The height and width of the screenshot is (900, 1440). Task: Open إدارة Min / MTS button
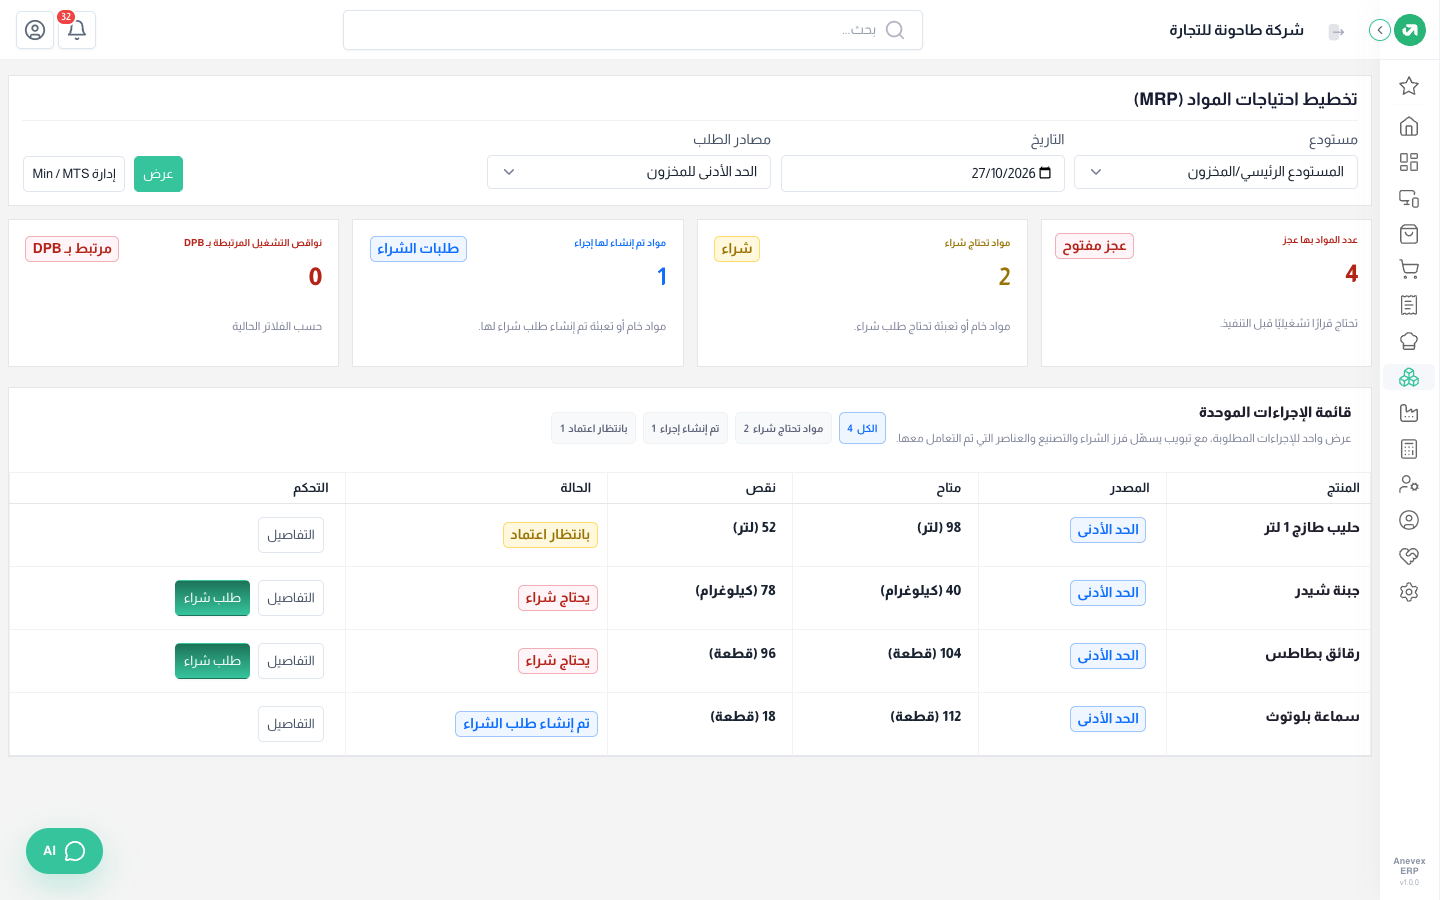pyautogui.click(x=74, y=174)
